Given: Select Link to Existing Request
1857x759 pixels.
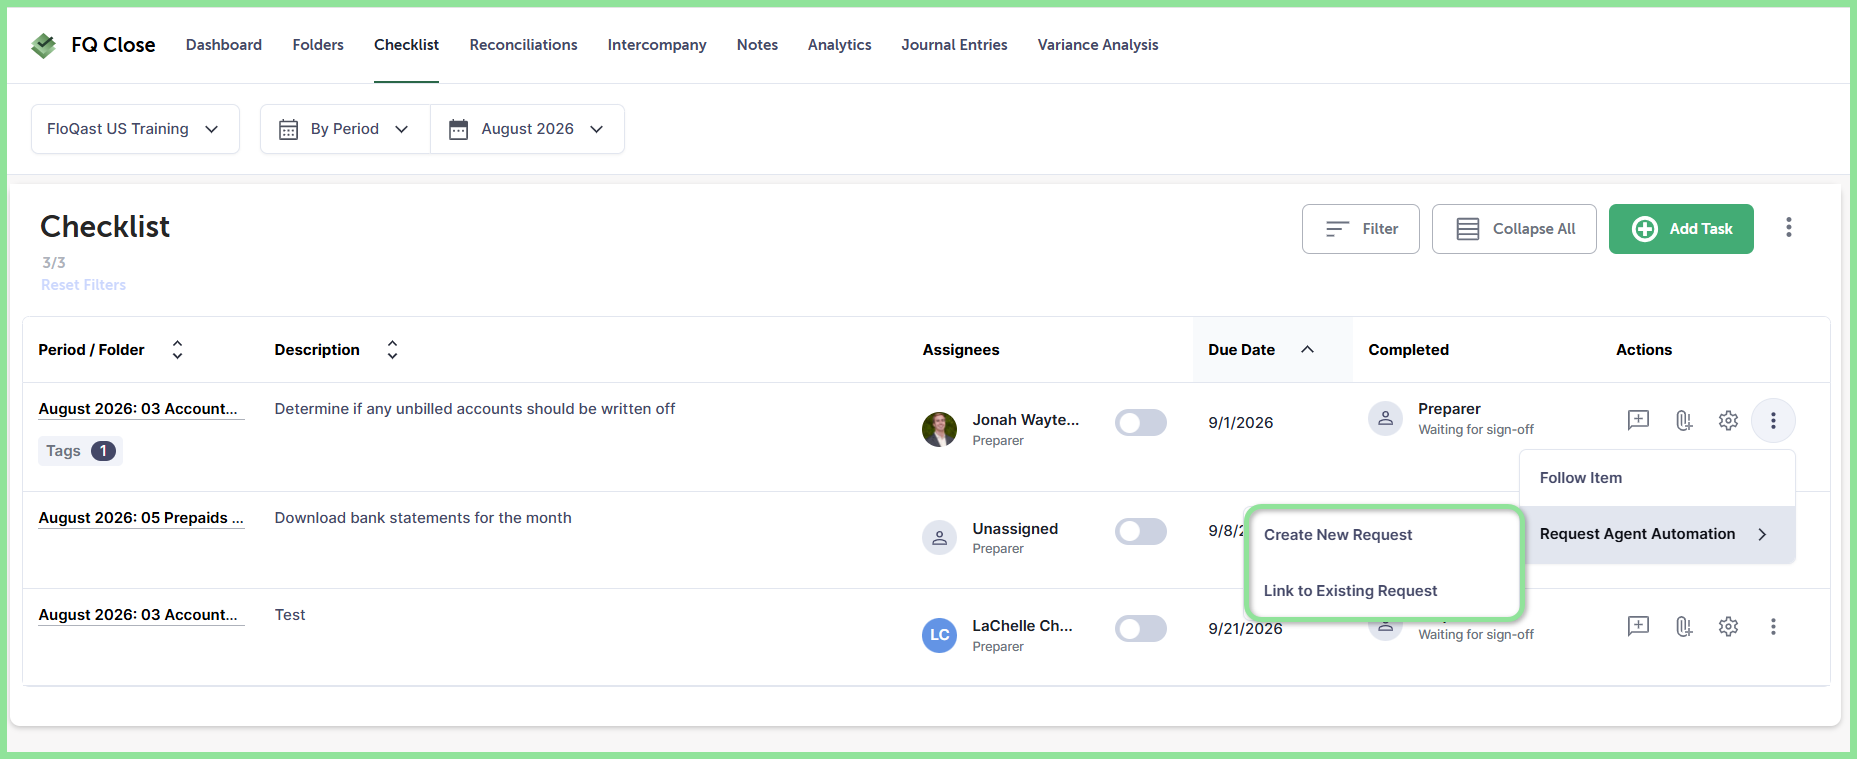Looking at the screenshot, I should click(x=1384, y=591).
